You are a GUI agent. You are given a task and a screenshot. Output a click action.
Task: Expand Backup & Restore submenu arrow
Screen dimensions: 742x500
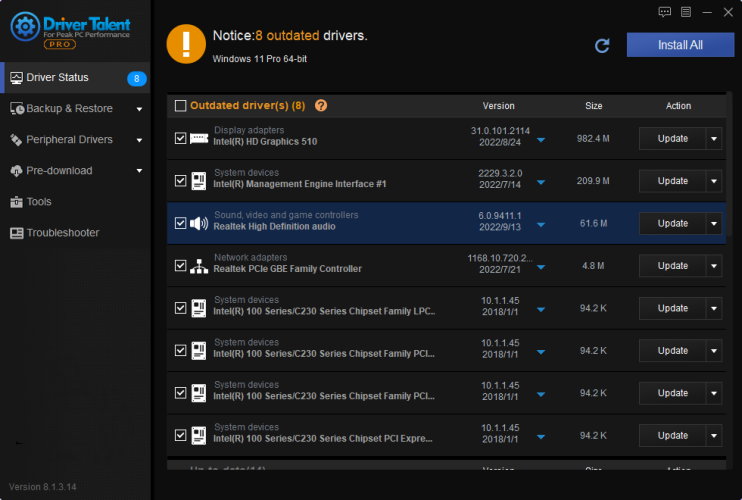pos(139,109)
